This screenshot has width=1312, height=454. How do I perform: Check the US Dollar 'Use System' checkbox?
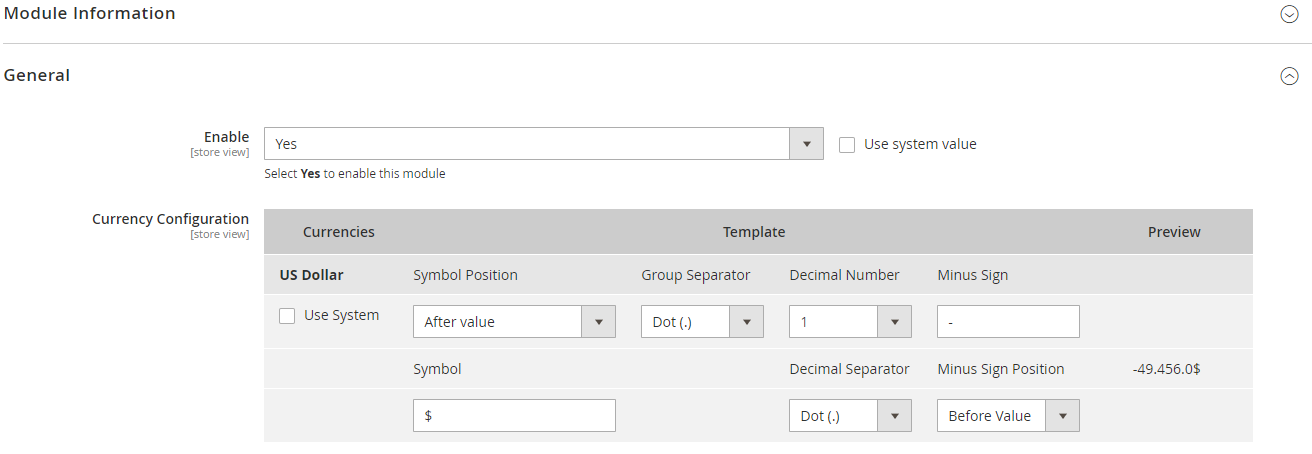click(287, 316)
